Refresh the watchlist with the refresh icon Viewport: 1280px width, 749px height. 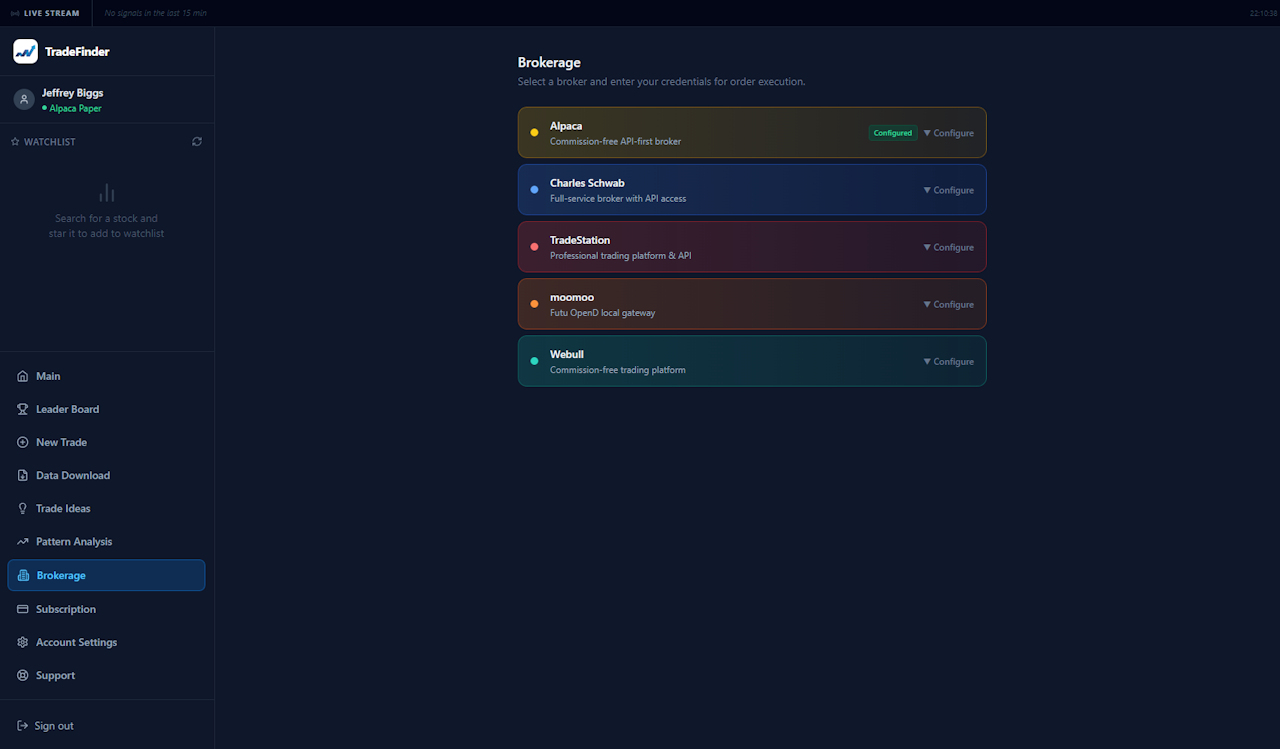[x=197, y=142]
